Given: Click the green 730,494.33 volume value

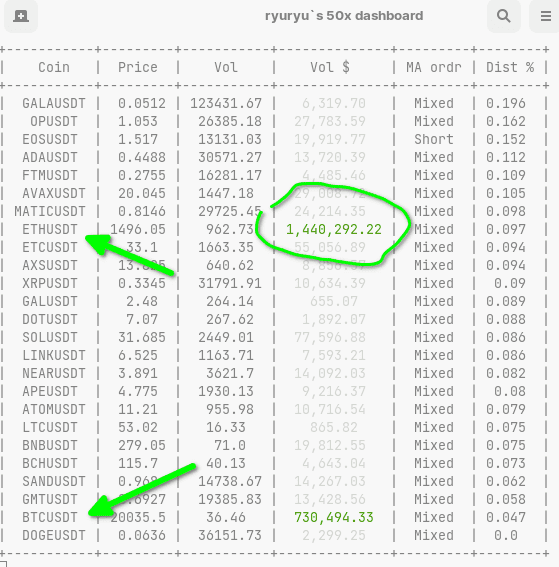Looking at the screenshot, I should tap(334, 517).
